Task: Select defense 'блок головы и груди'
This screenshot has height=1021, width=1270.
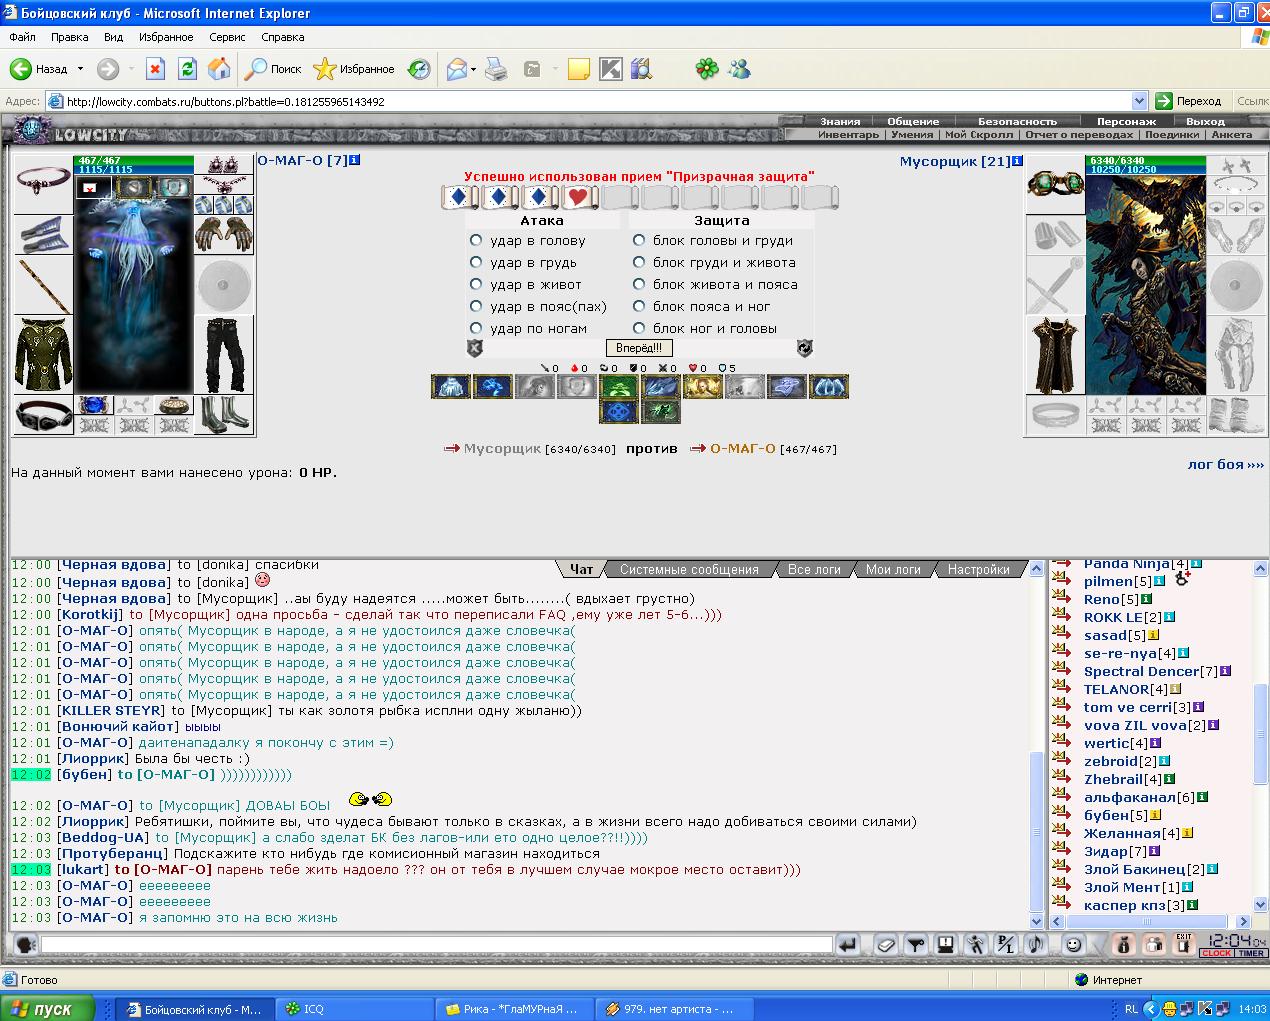Action: 639,240
